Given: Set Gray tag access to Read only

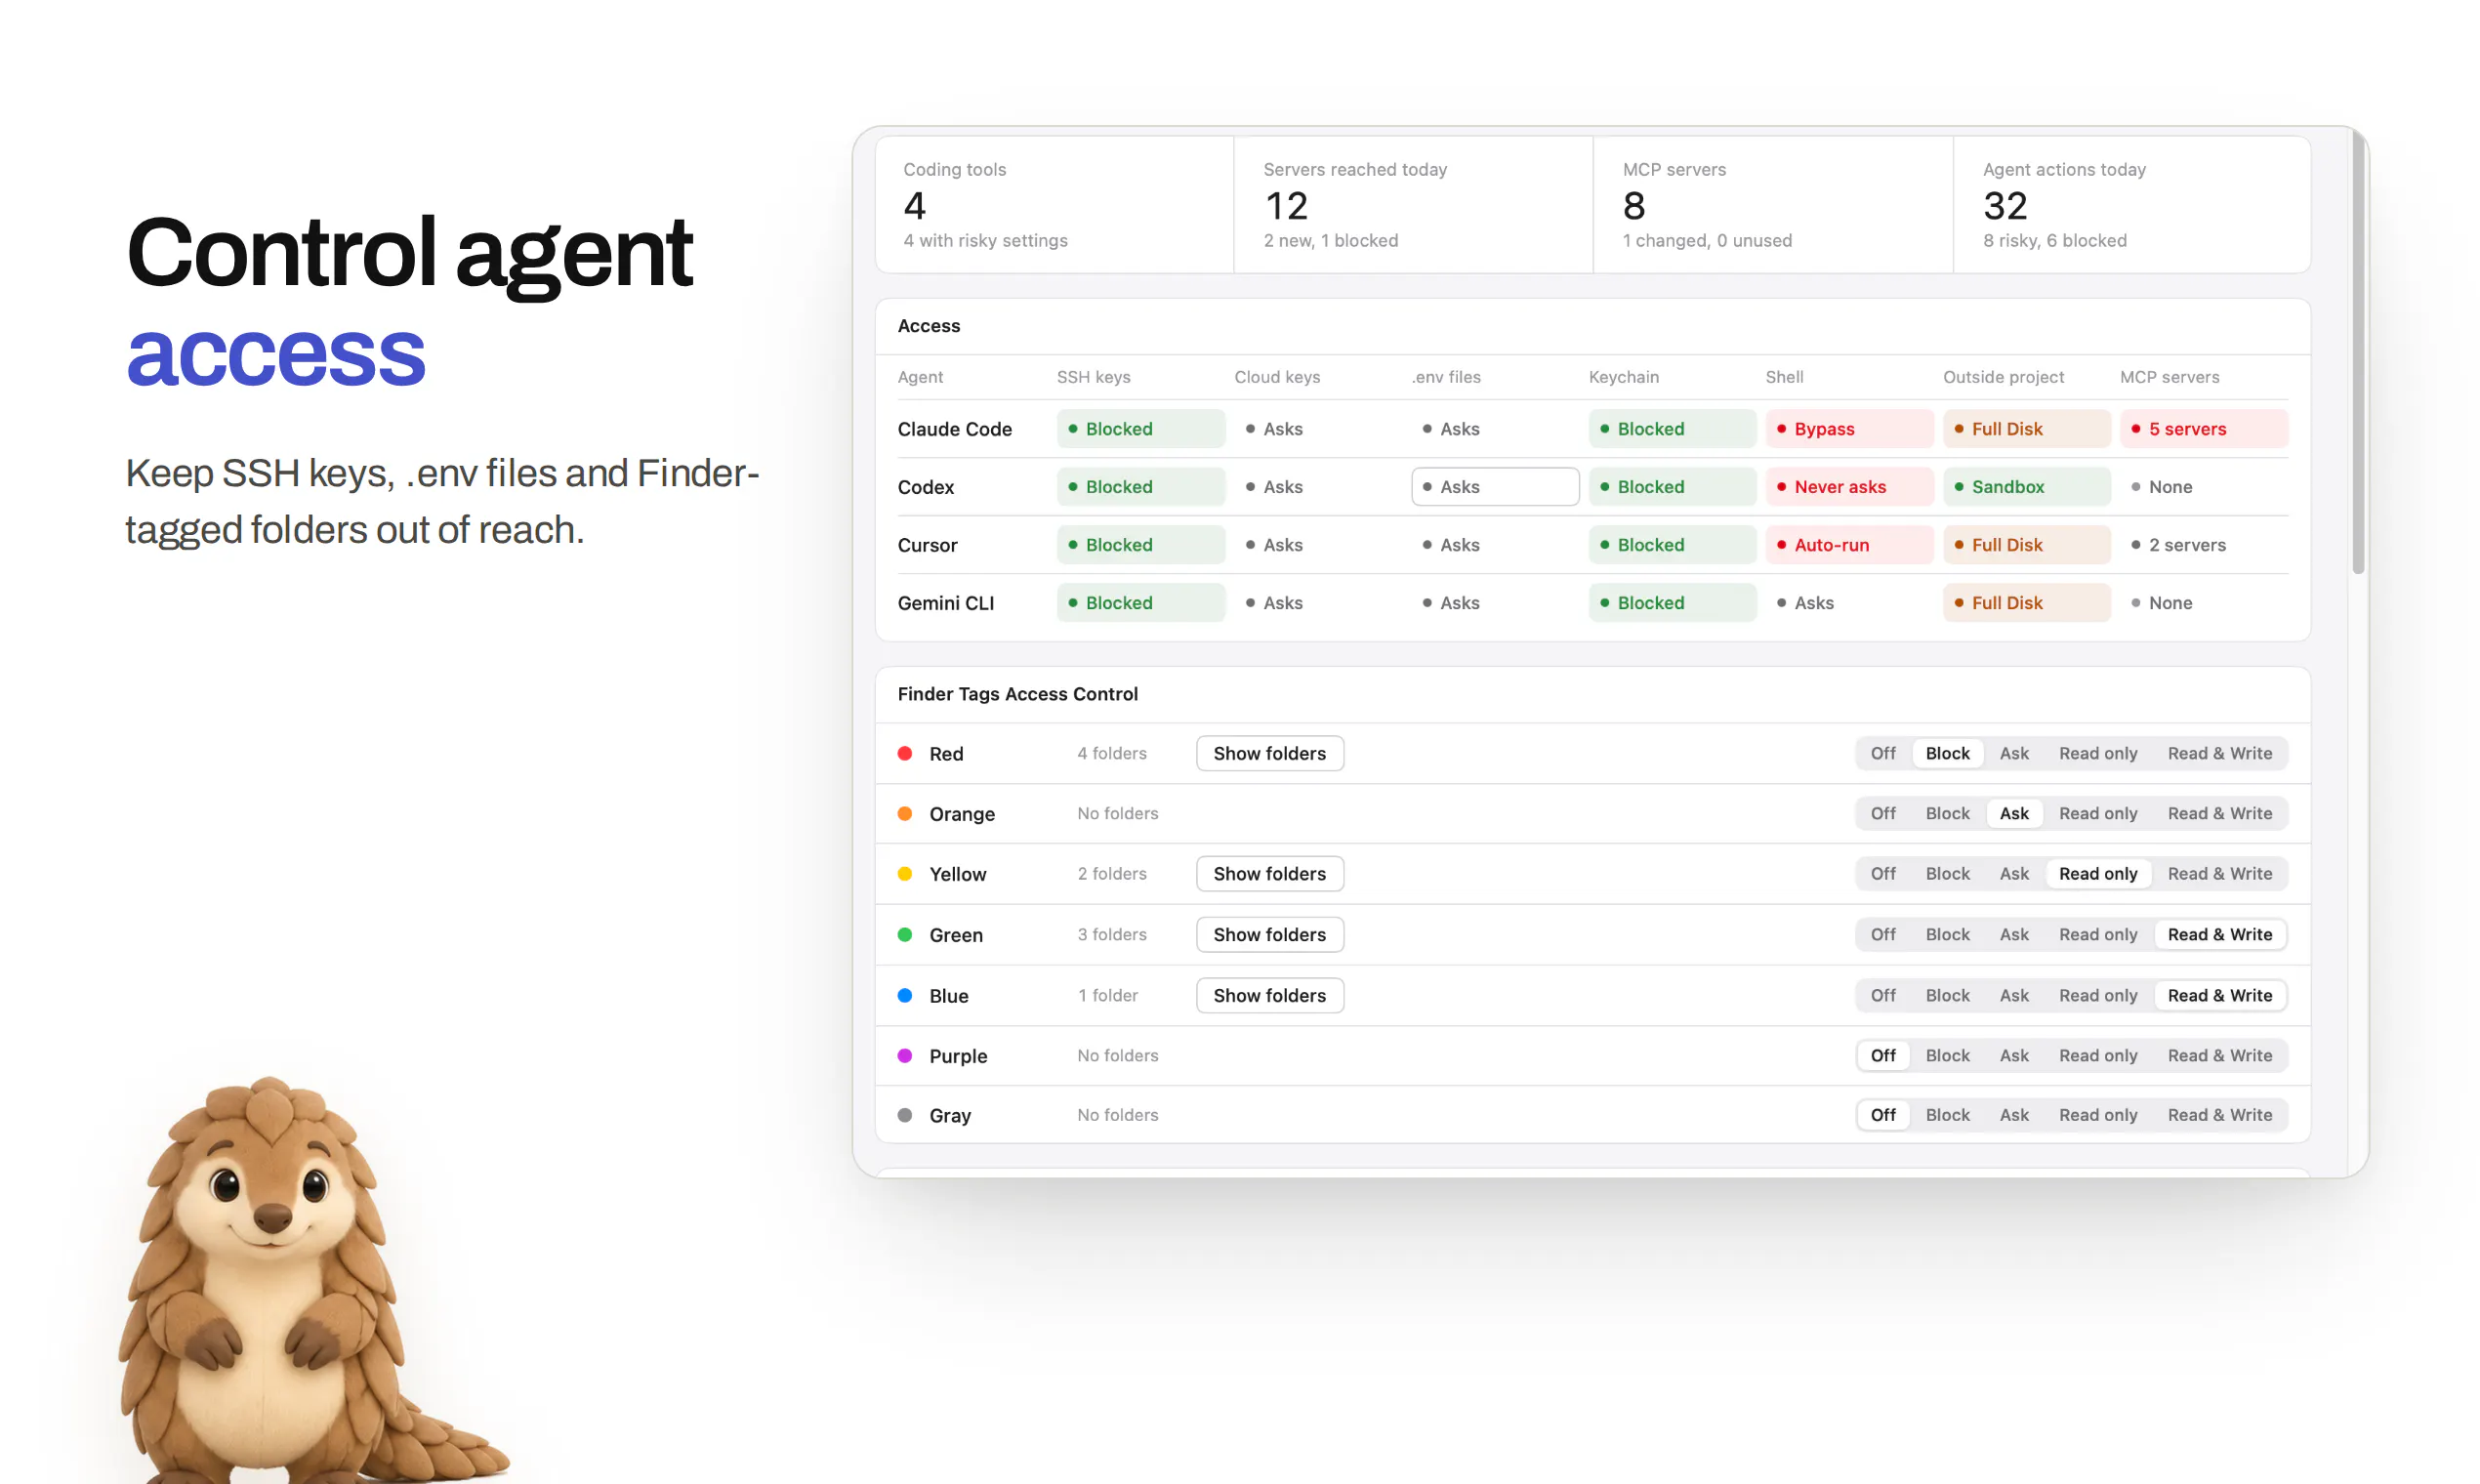Looking at the screenshot, I should pyautogui.click(x=2097, y=1114).
